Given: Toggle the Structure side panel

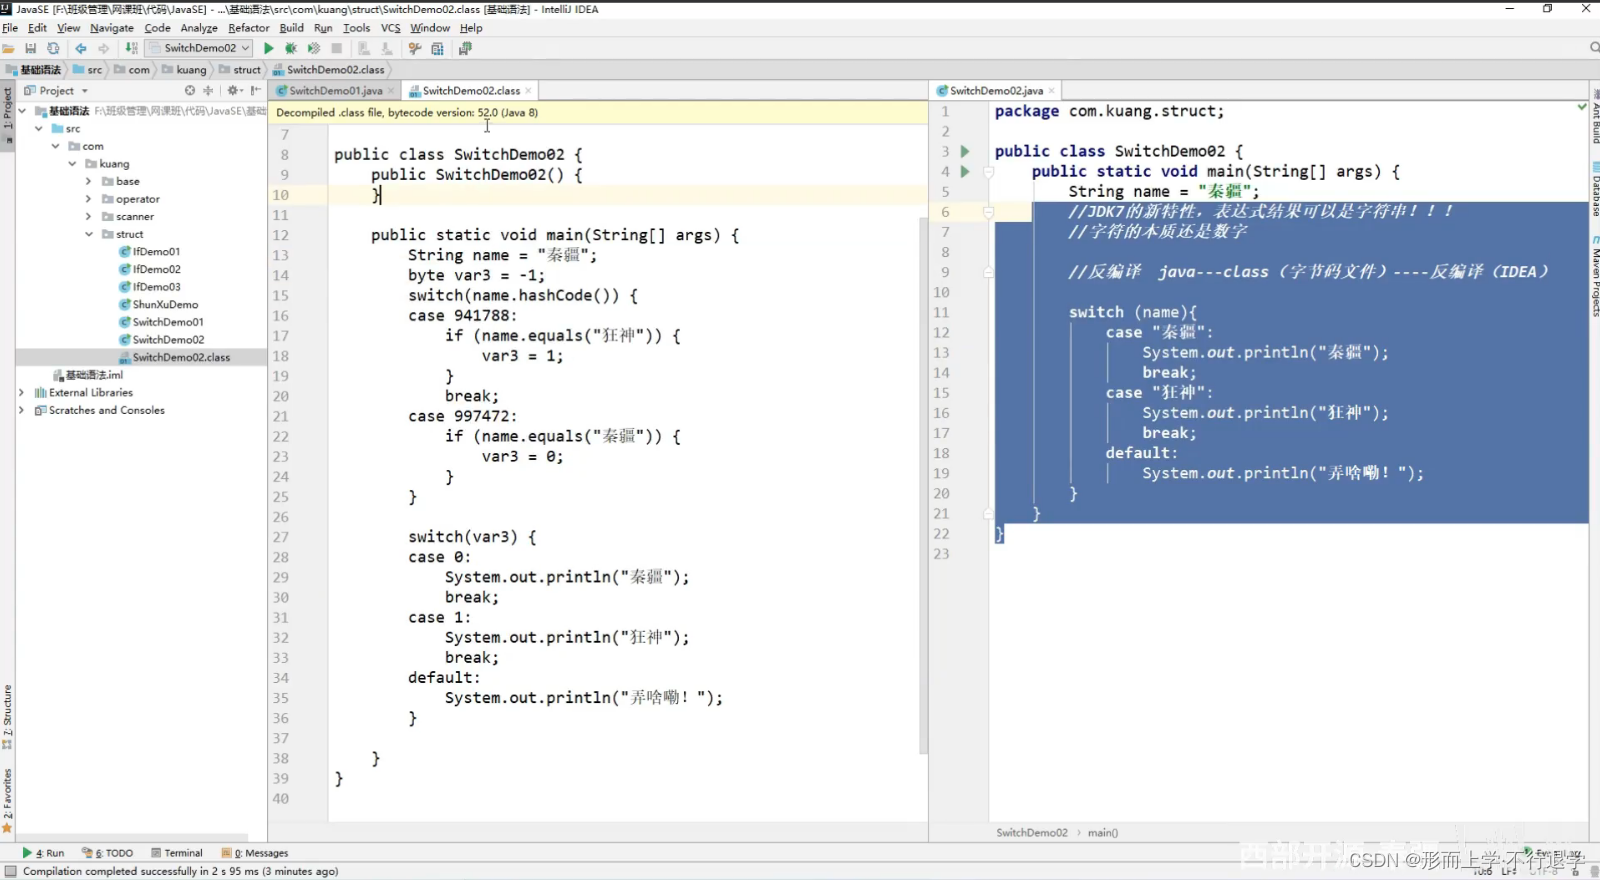Looking at the screenshot, I should tap(7, 716).
